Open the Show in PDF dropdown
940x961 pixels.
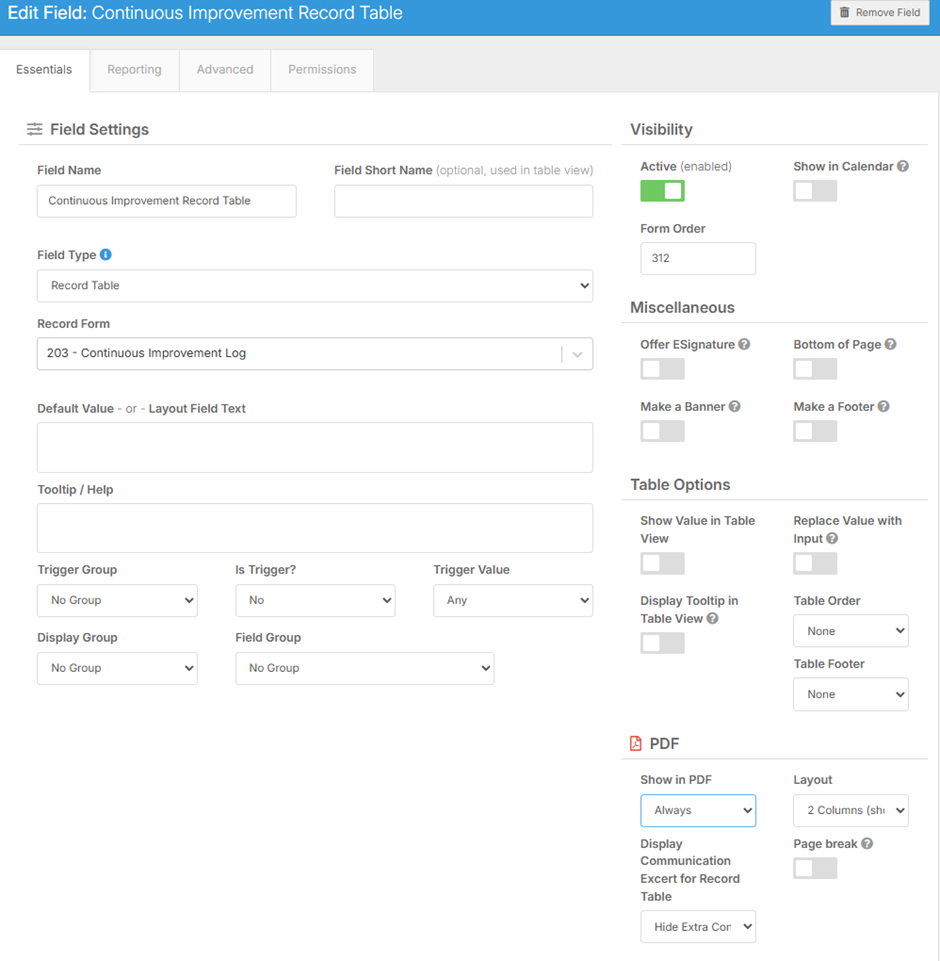coord(698,811)
